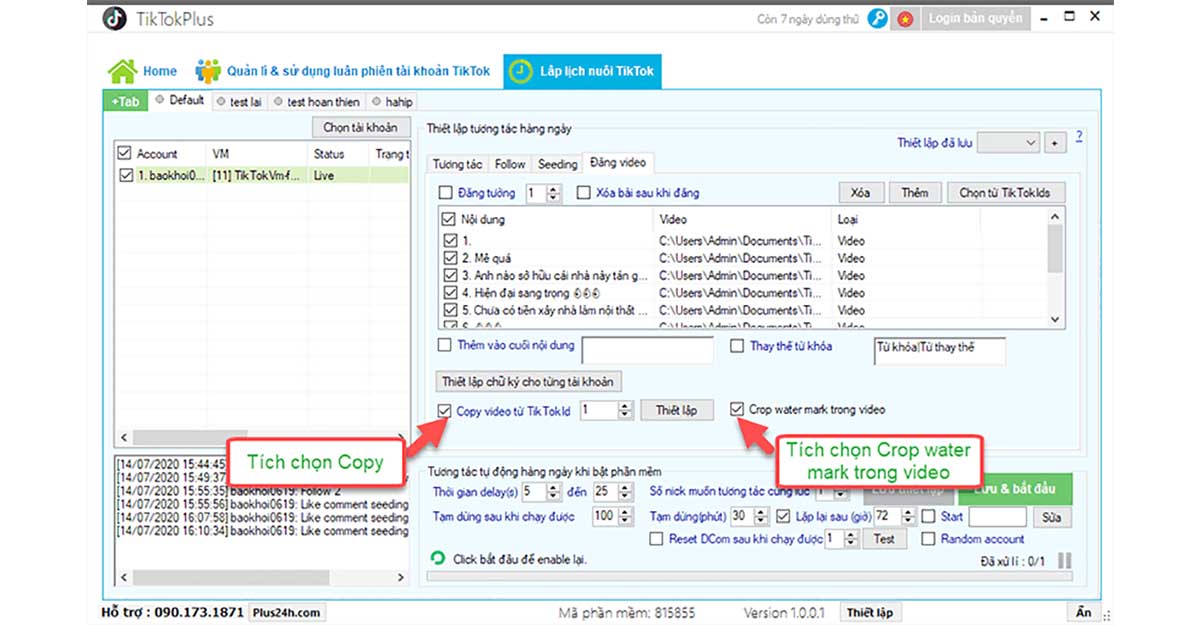Select the 'test lai' group tab
Screen dimensions: 1200x625
239,101
